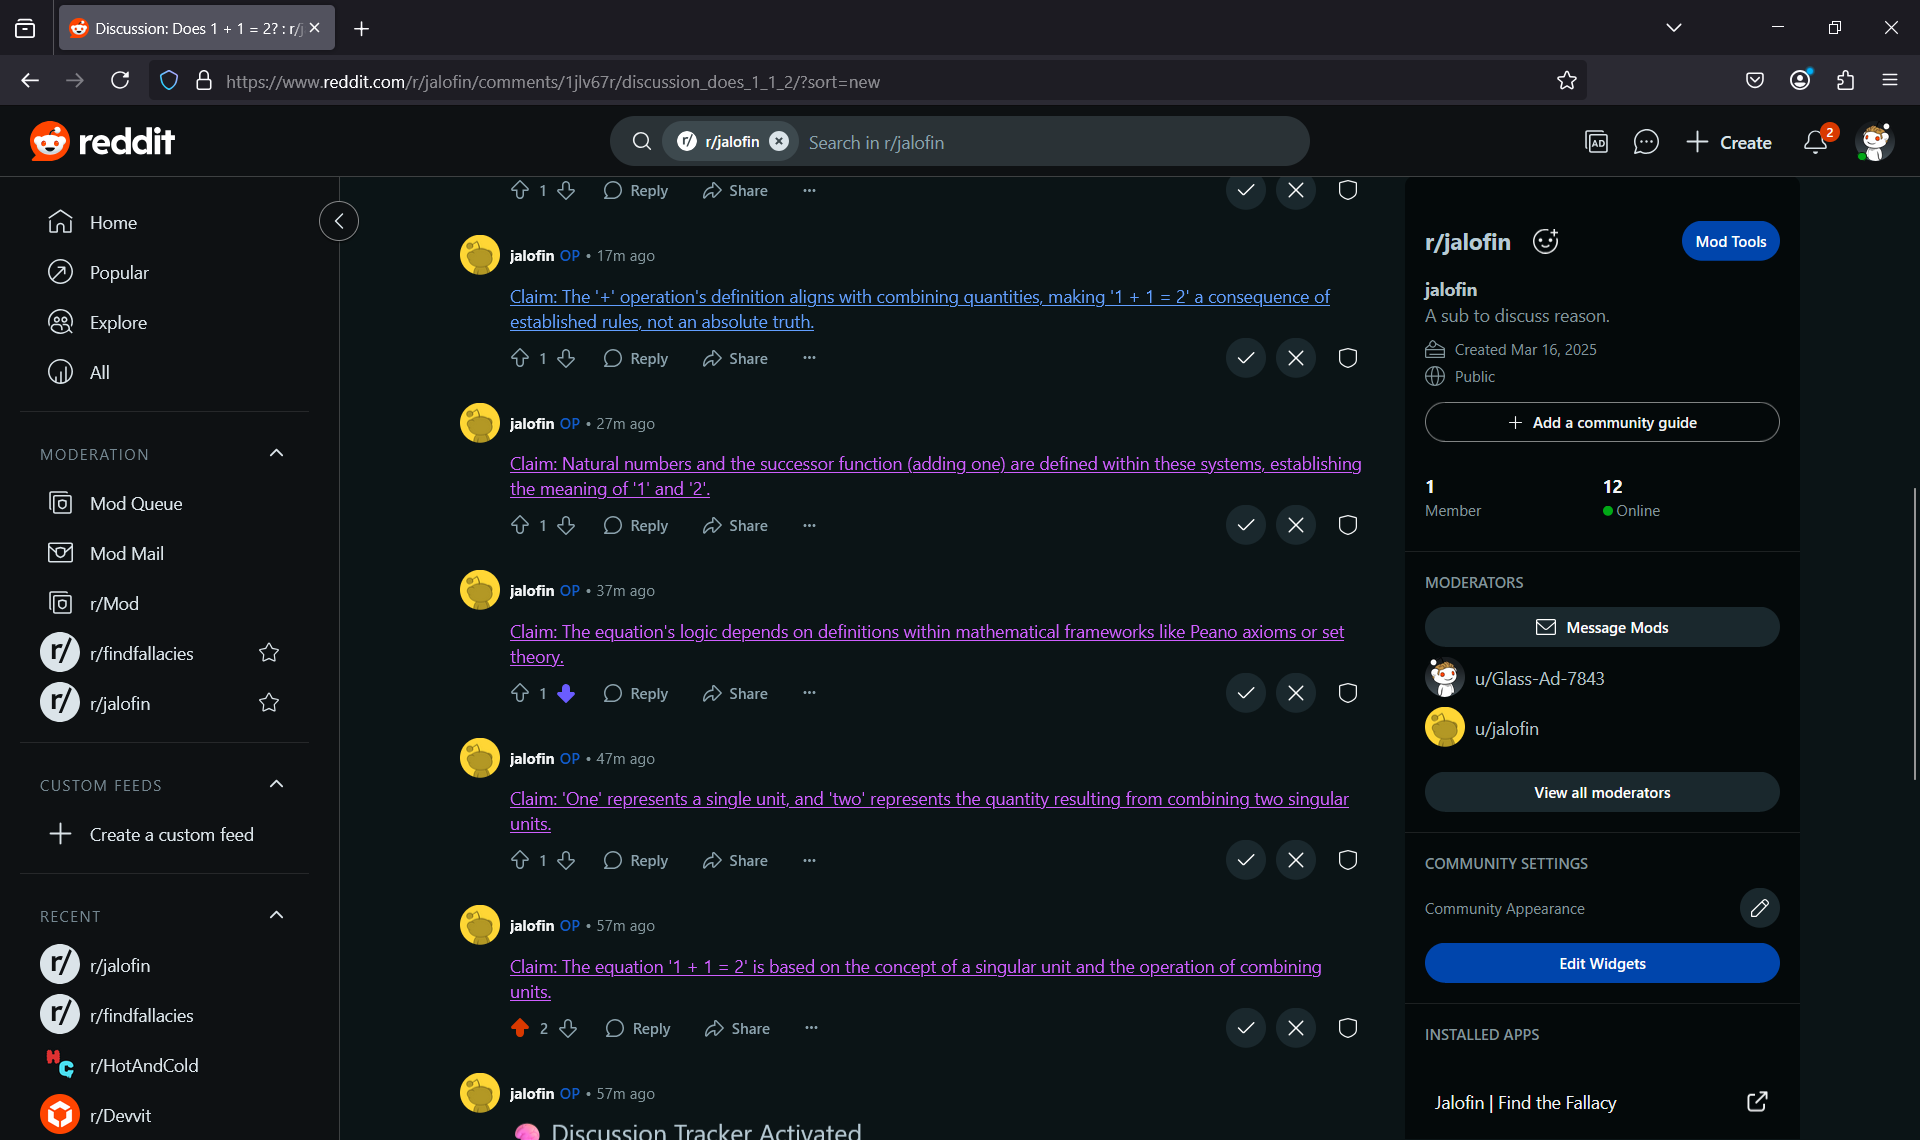Collapse the Recent section
The height and width of the screenshot is (1140, 1920).
pos(277,916)
